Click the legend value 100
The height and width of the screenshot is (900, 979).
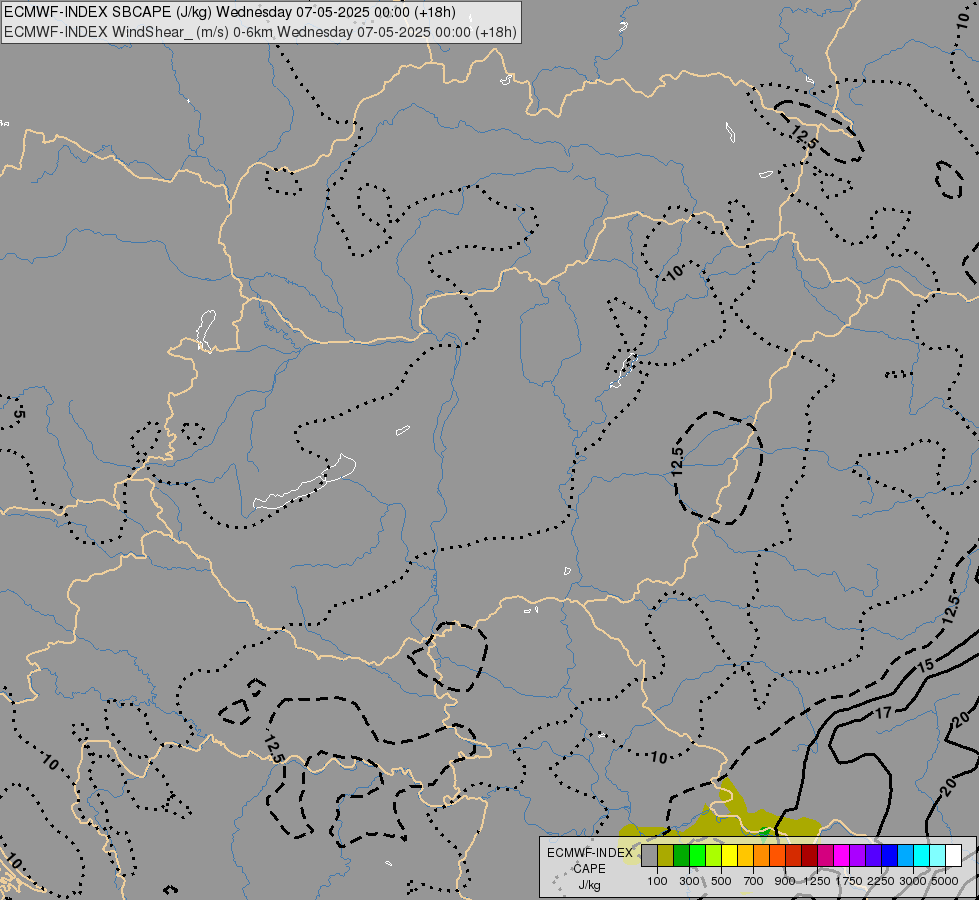coord(657,881)
